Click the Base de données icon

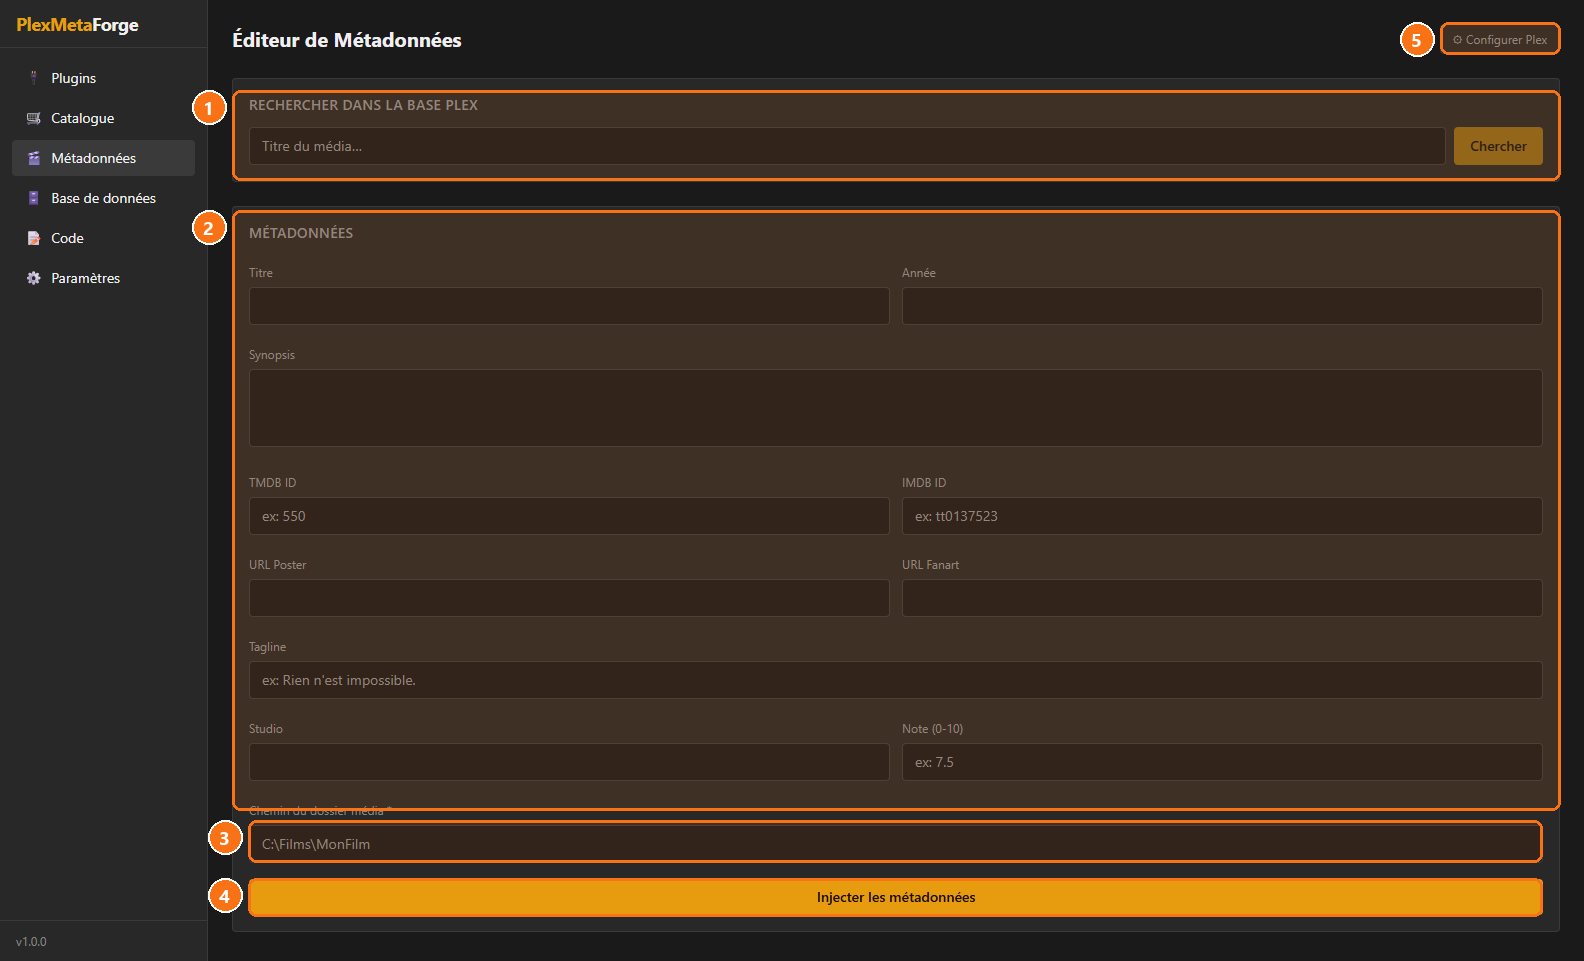[33, 198]
